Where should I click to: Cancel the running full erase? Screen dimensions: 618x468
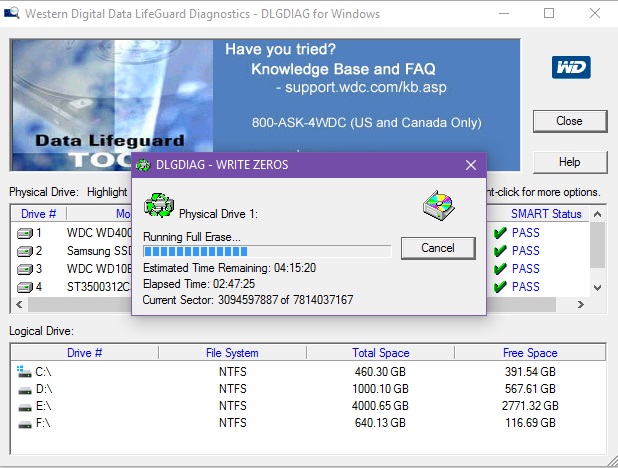(x=437, y=248)
